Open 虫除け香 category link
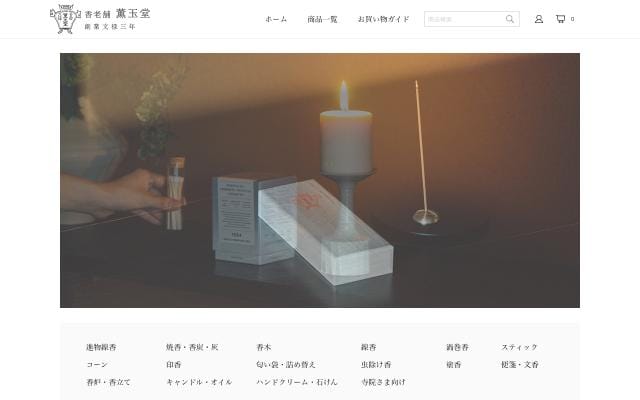 376,364
